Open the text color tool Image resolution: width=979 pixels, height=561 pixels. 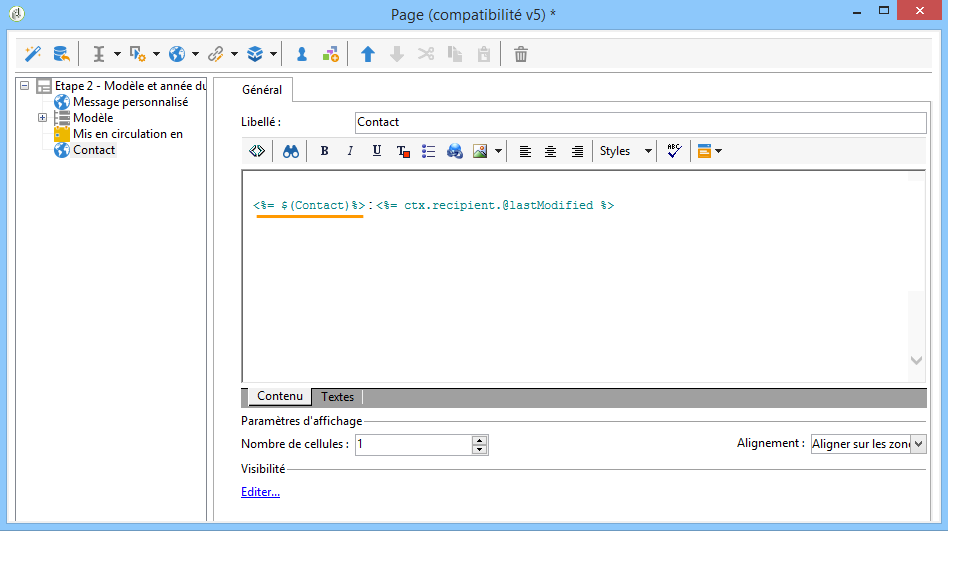(x=403, y=151)
